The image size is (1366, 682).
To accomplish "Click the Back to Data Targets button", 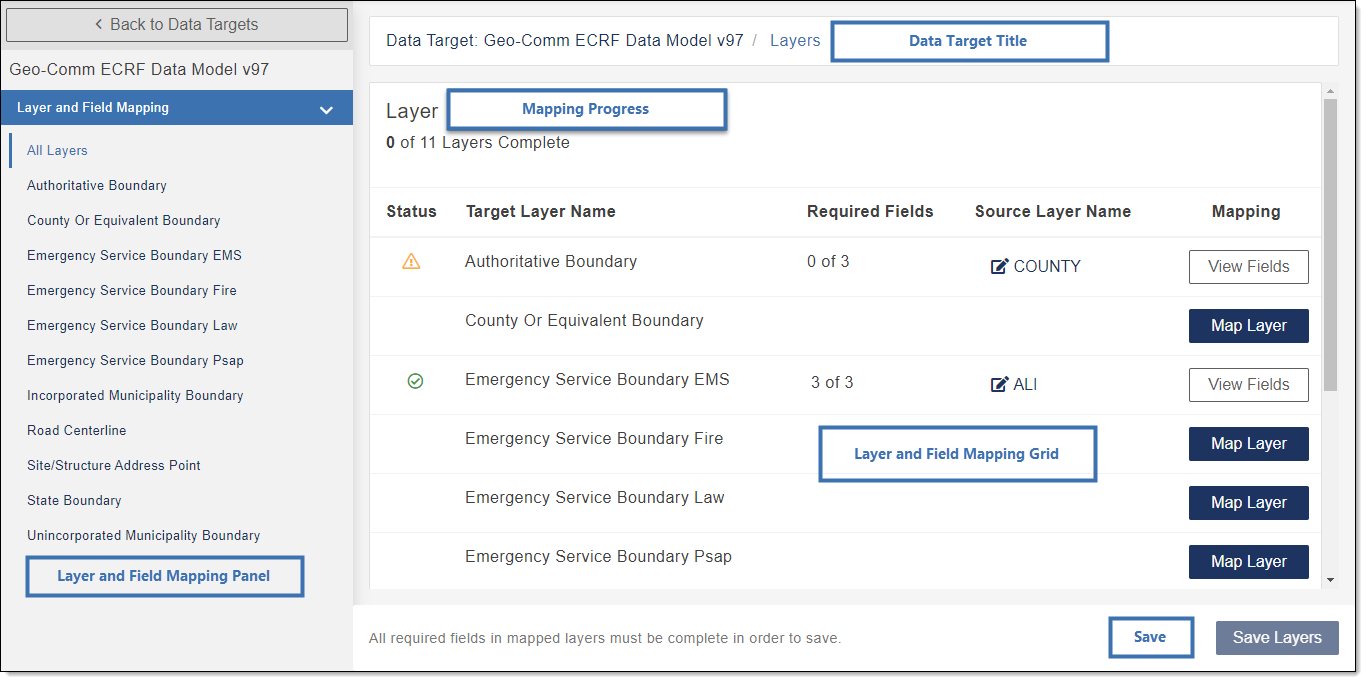I will (176, 24).
